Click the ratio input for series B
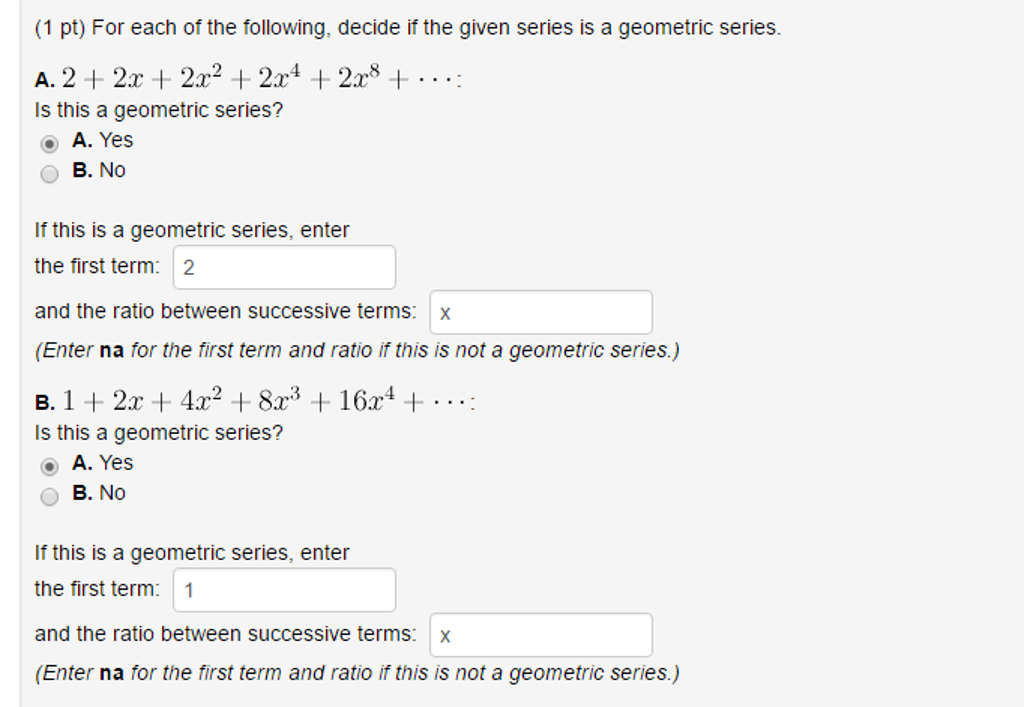The image size is (1024, 707). coord(540,634)
